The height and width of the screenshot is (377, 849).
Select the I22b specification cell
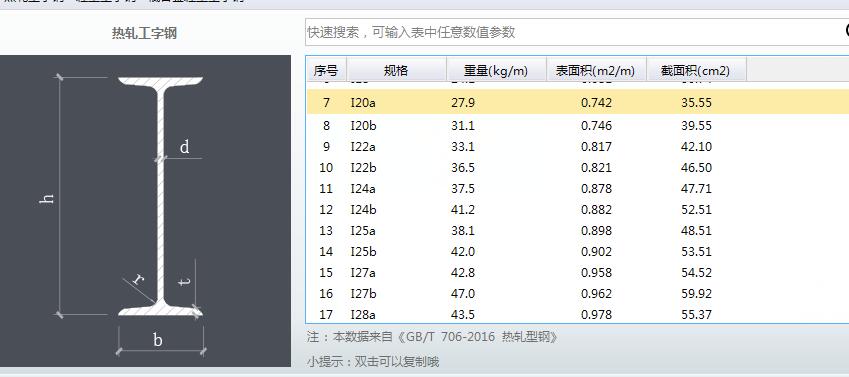[x=363, y=168]
